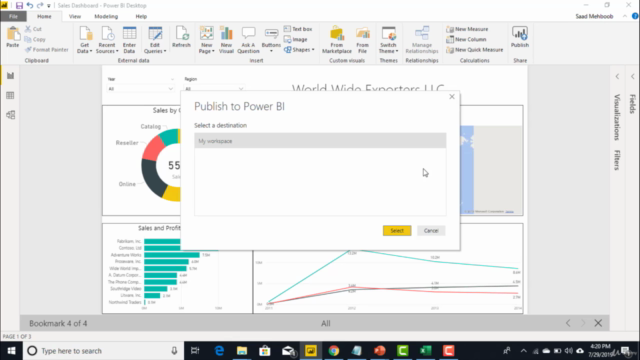
Task: Open Quick Access Toolbar customize dropdown
Action: pyautogui.click(x=49, y=6)
